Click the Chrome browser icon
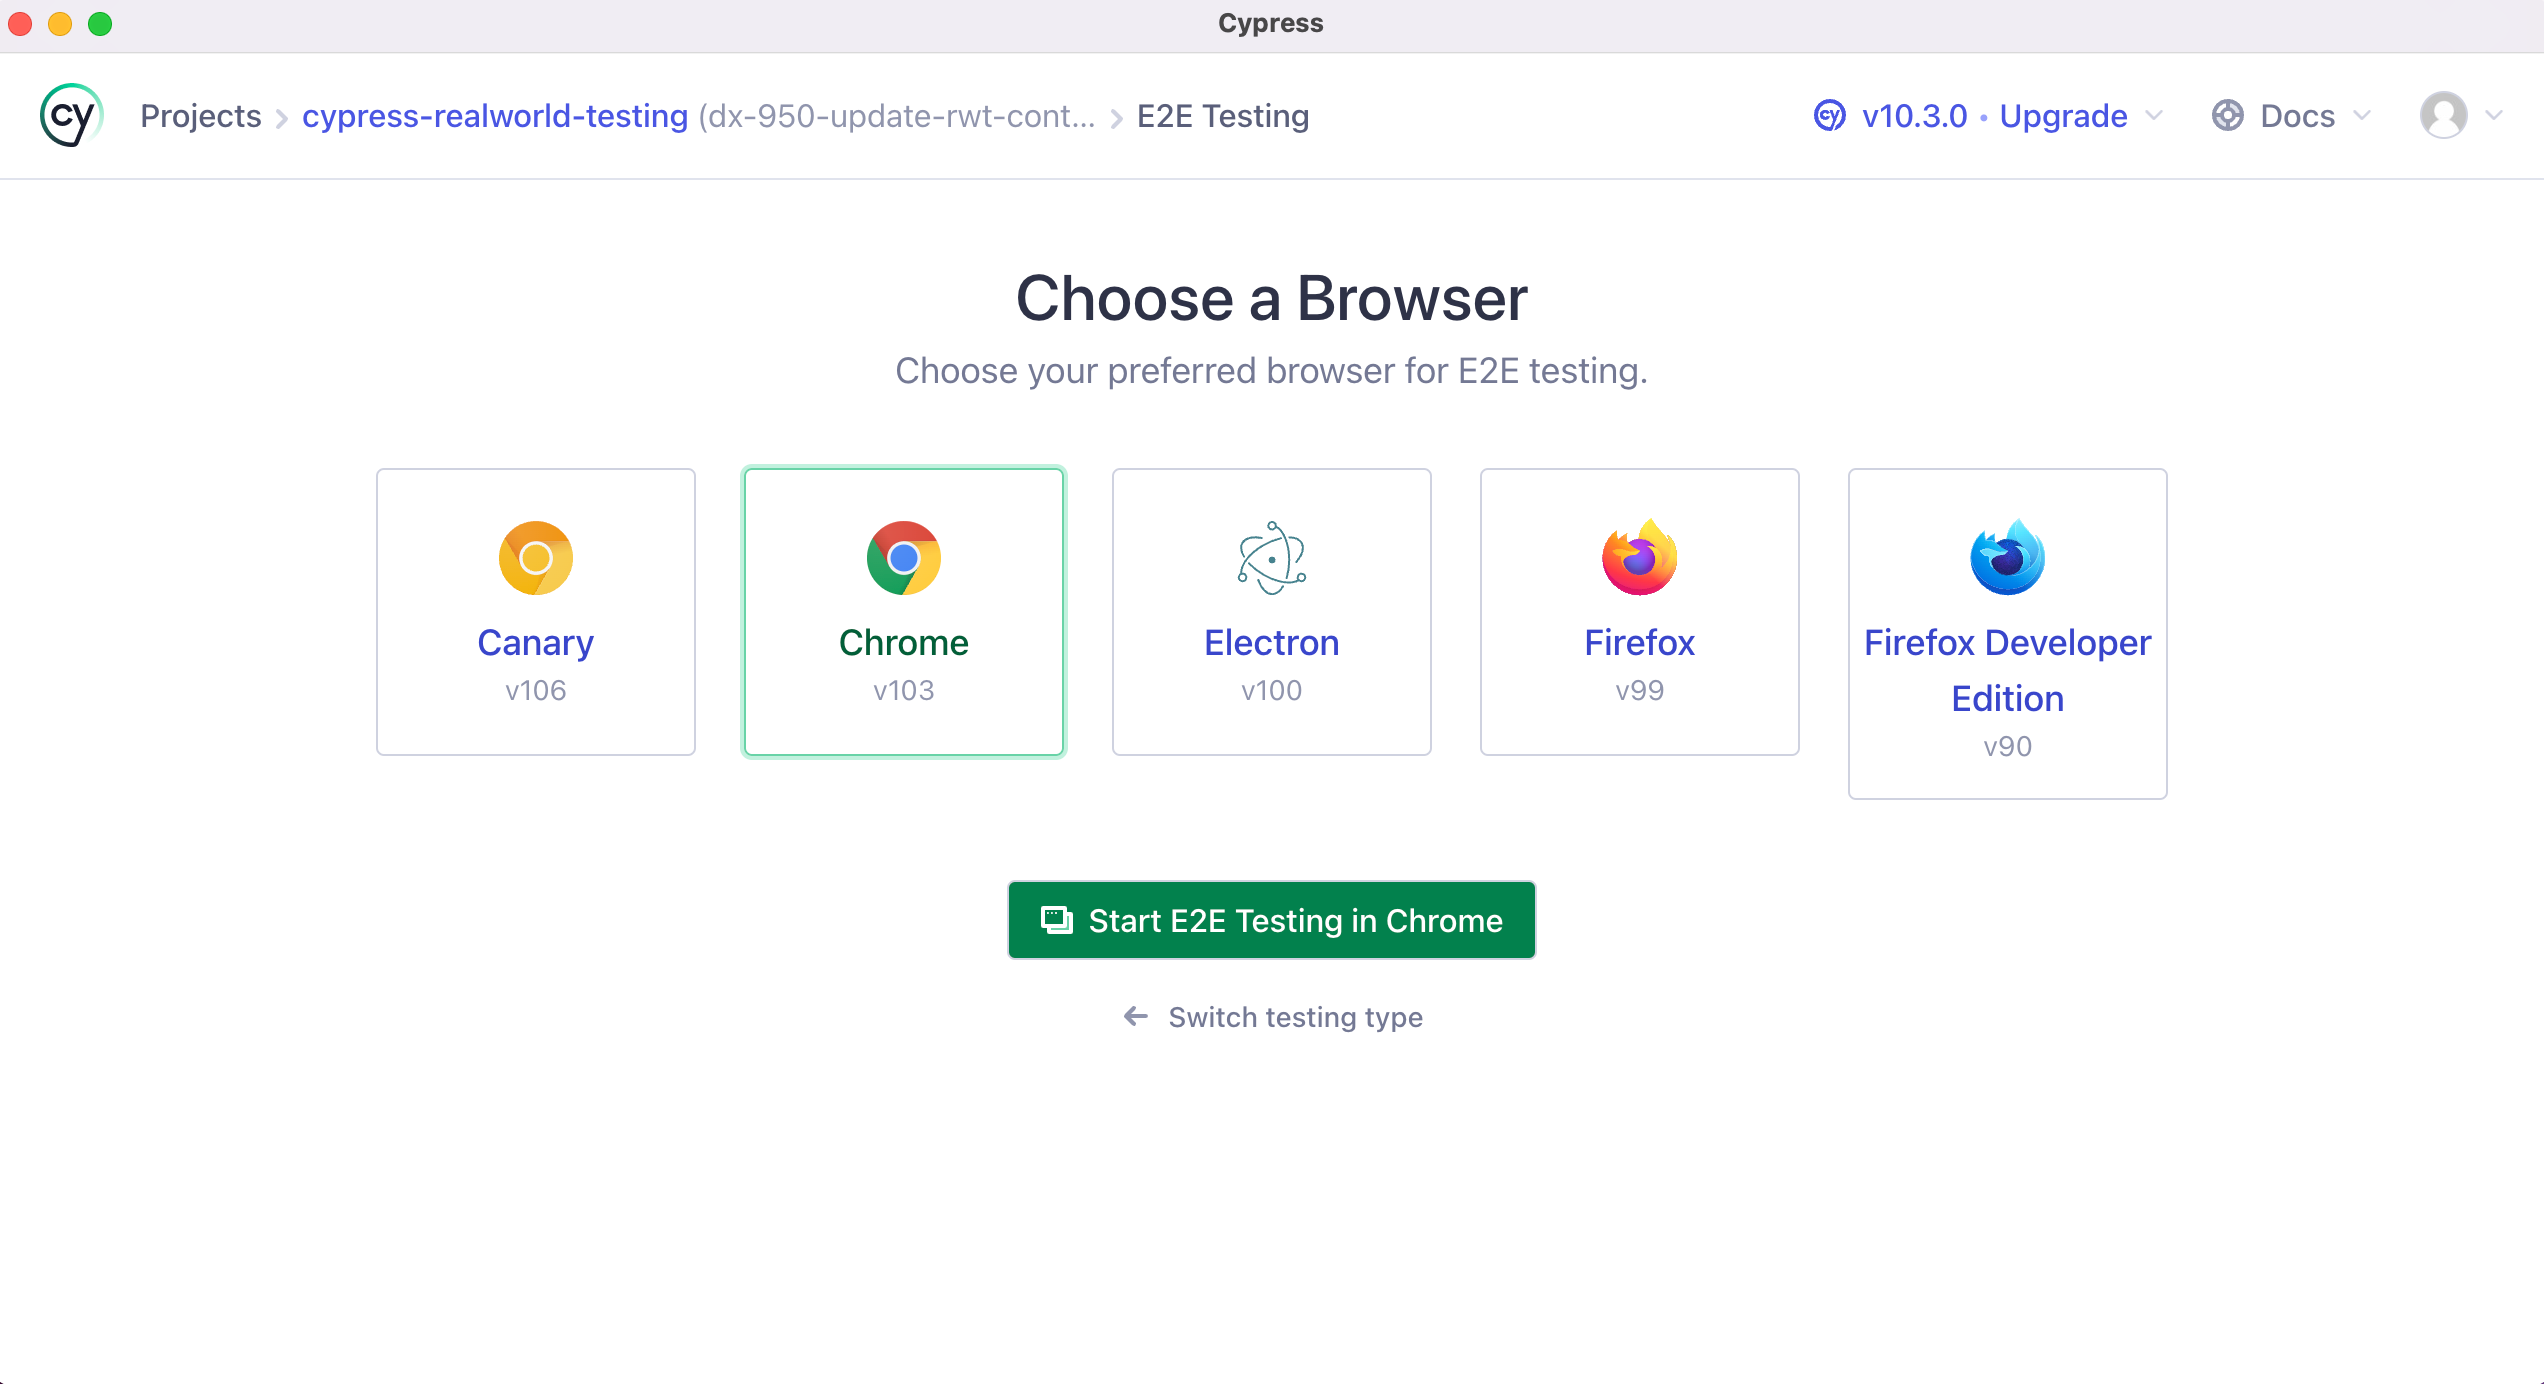The width and height of the screenshot is (2544, 1384). click(903, 558)
